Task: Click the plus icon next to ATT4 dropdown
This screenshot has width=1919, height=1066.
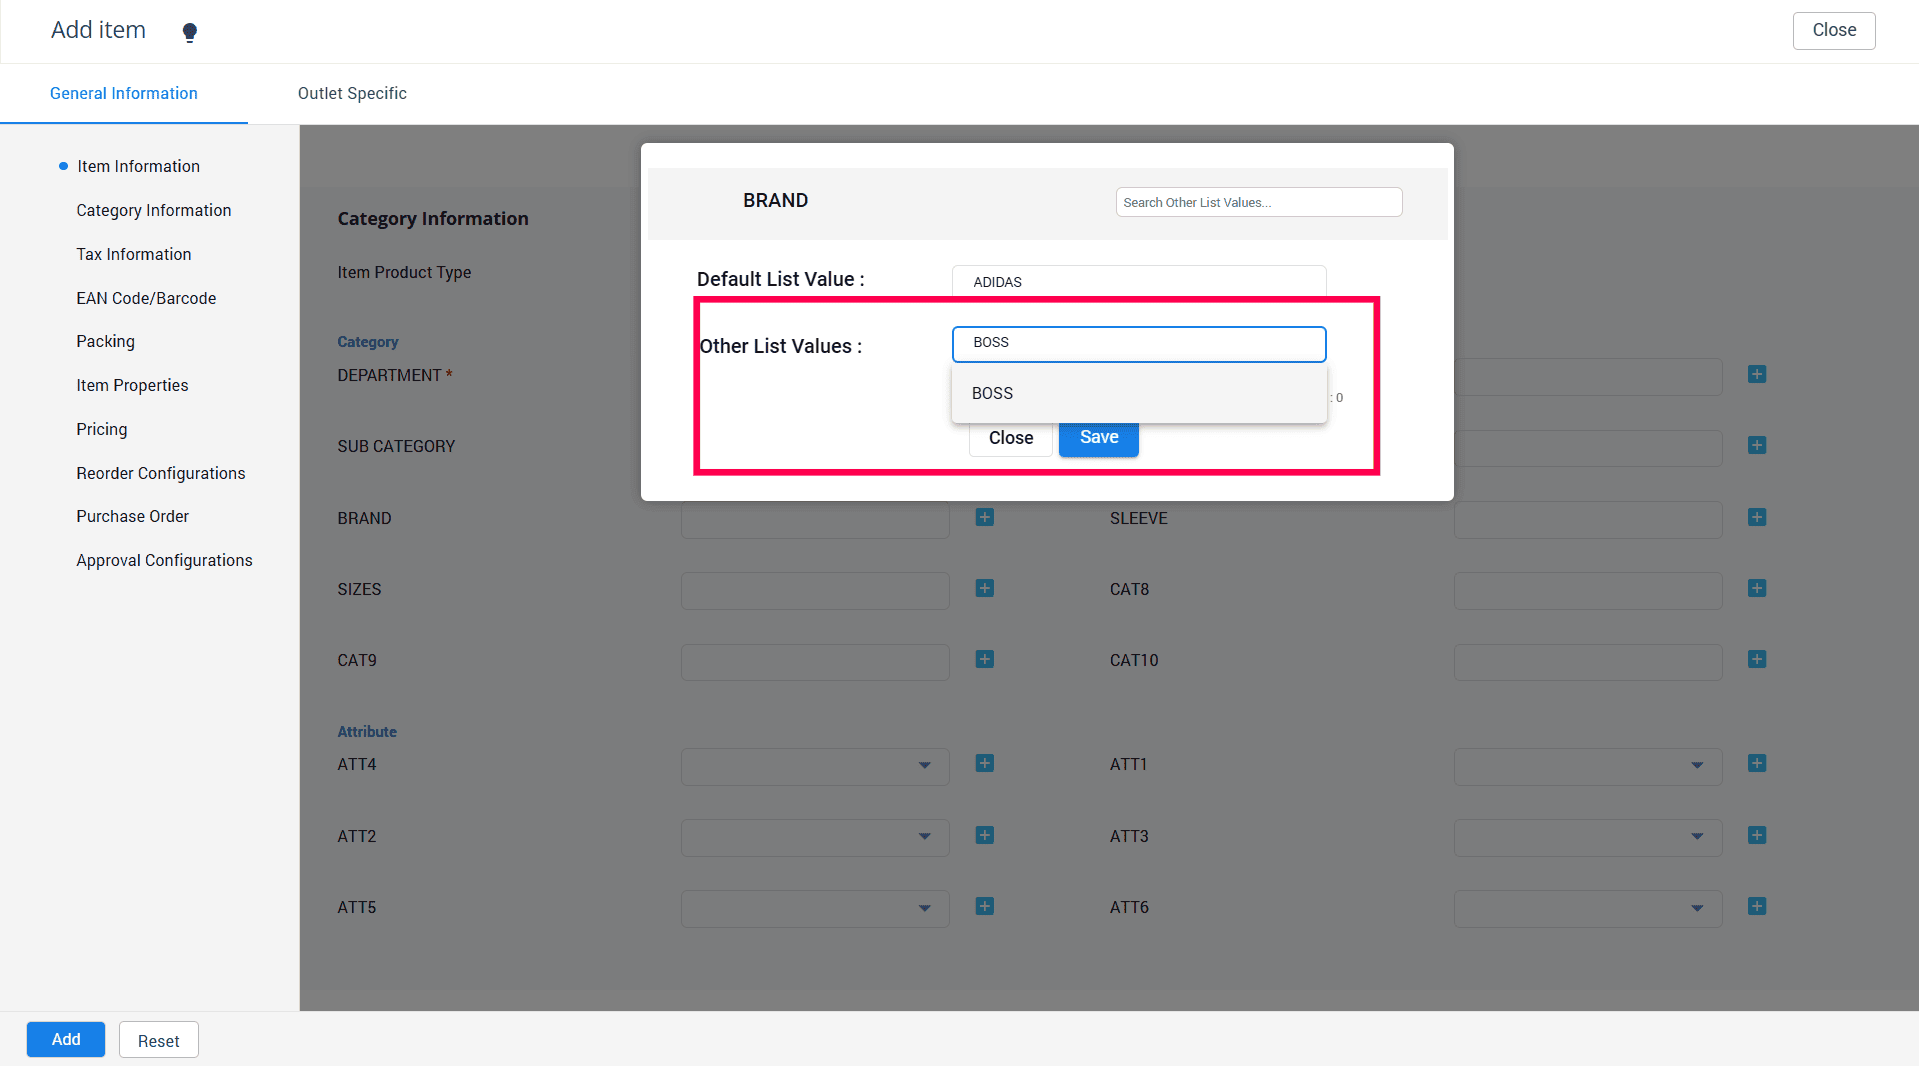Action: [x=985, y=763]
